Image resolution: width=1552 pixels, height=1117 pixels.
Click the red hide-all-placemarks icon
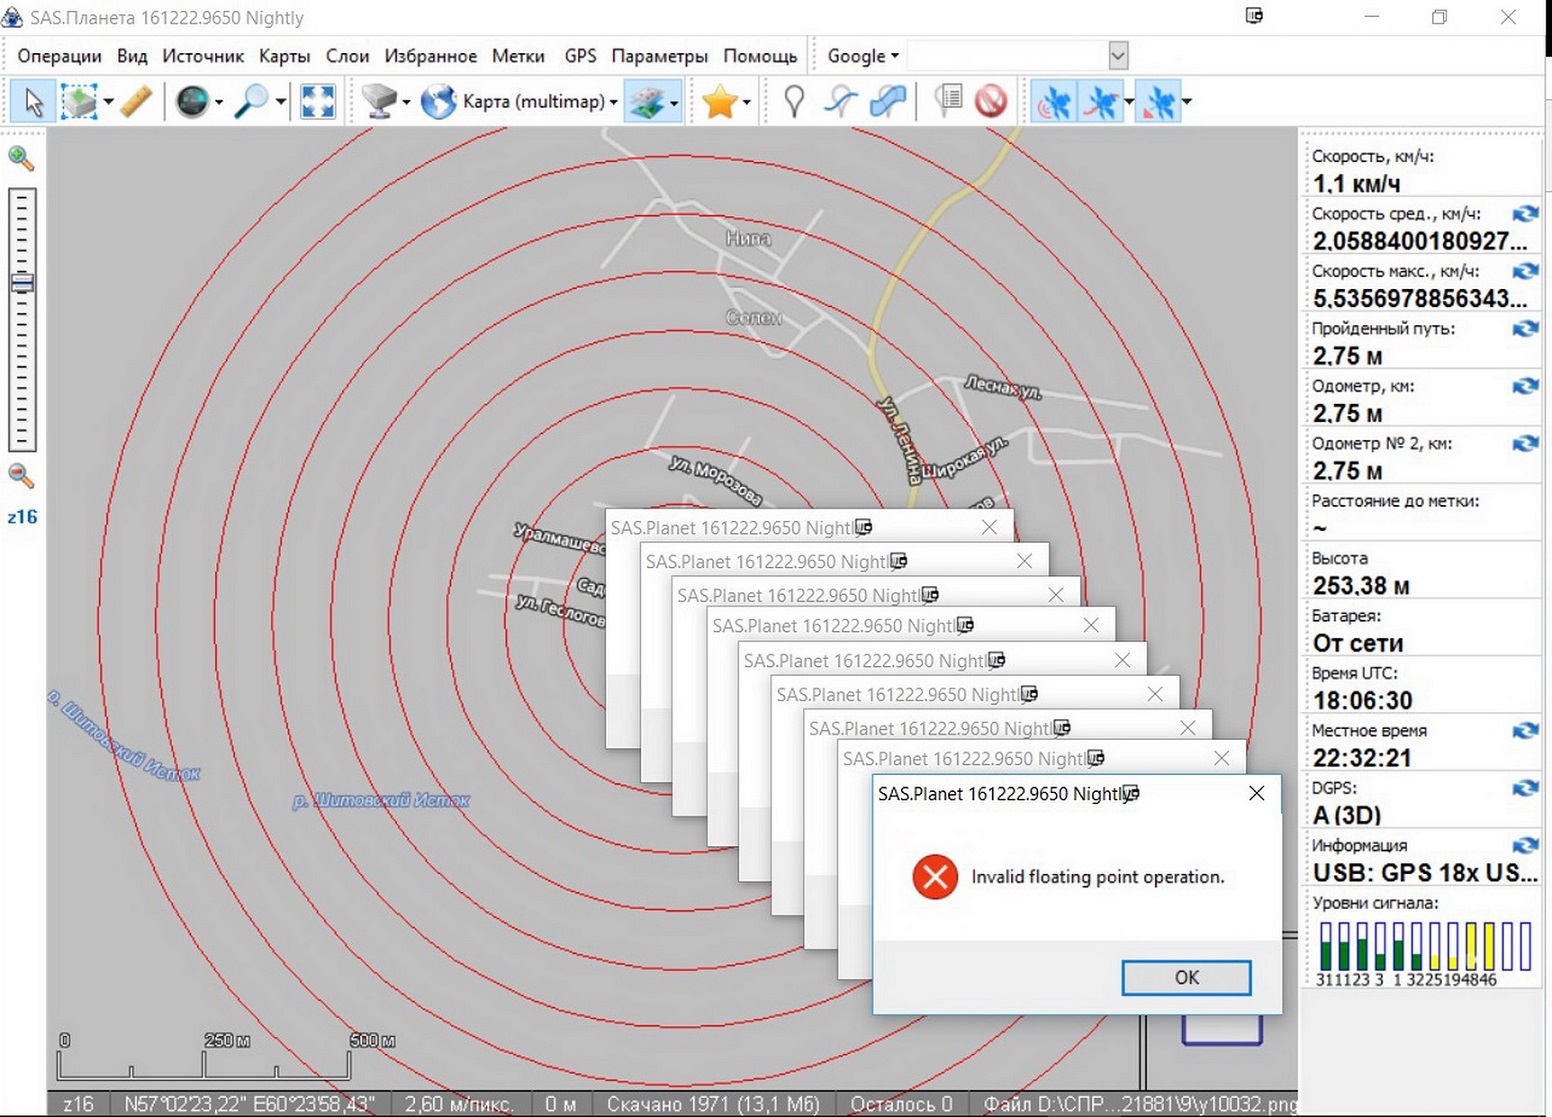tap(990, 102)
